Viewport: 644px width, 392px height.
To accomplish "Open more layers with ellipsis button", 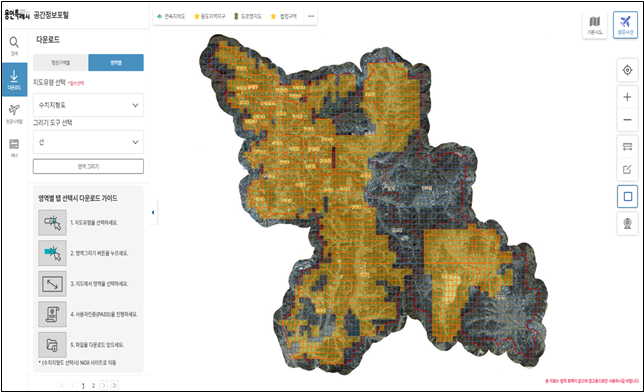I will pyautogui.click(x=311, y=16).
